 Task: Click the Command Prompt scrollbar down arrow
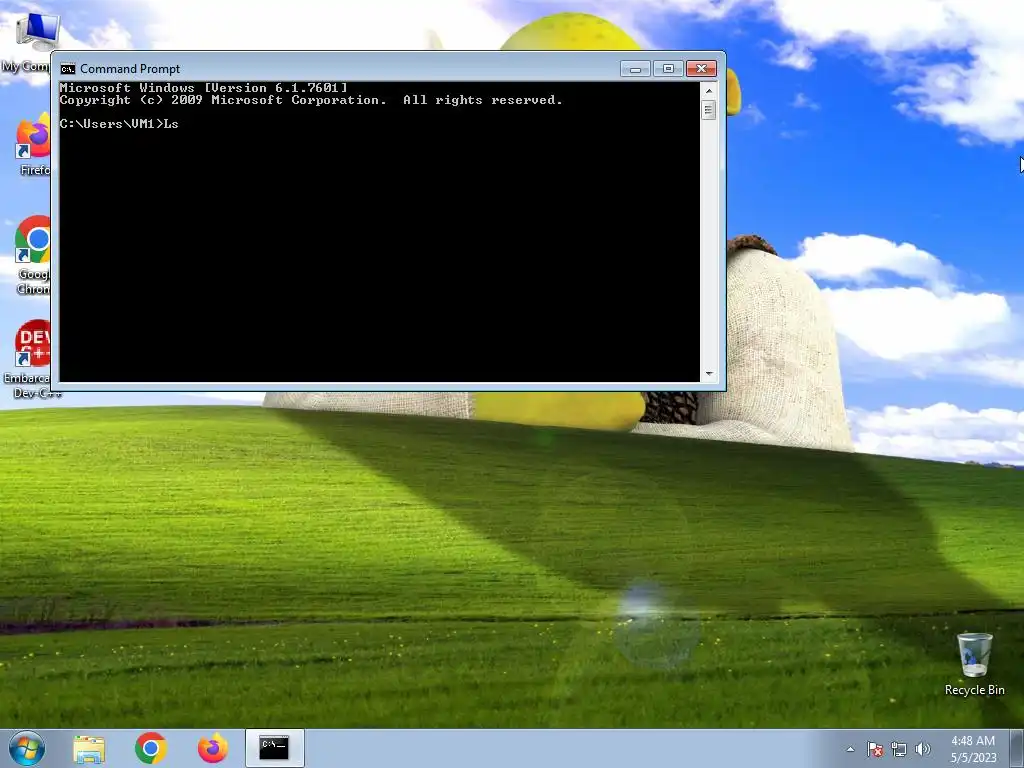(709, 374)
